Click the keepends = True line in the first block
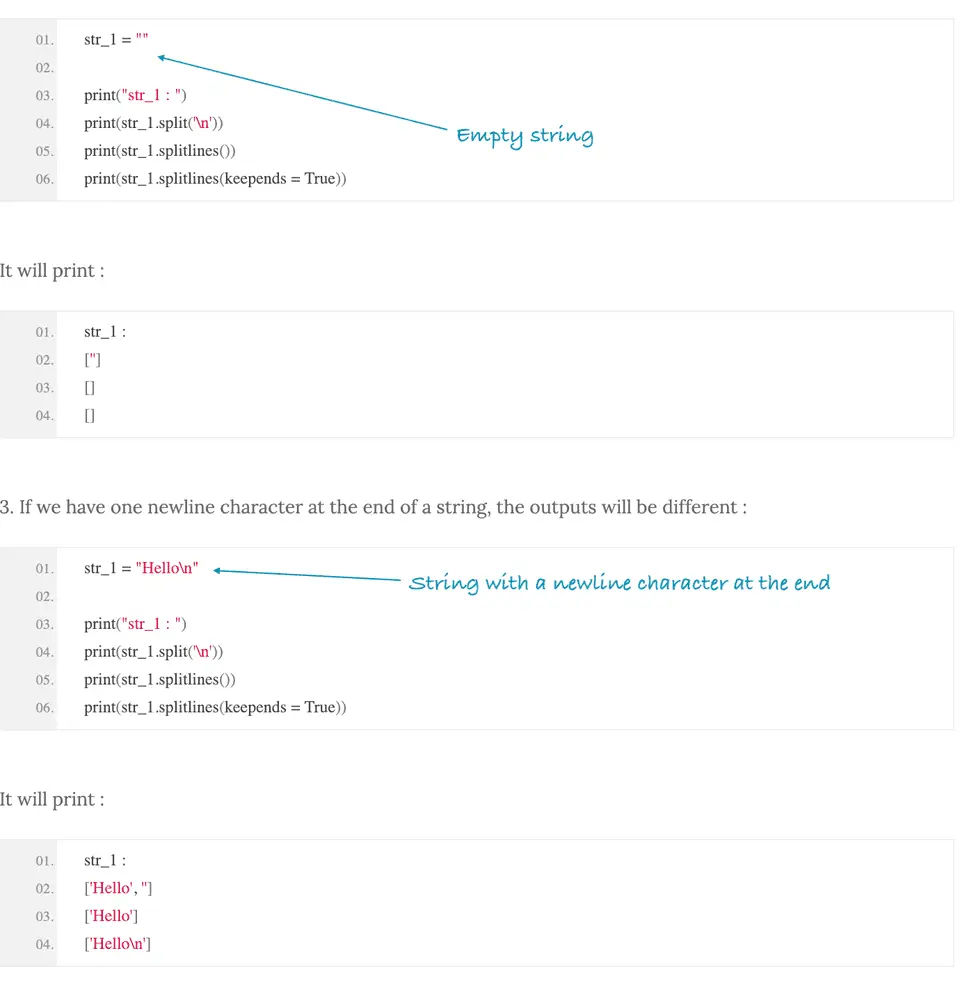The height and width of the screenshot is (992, 960). [x=215, y=178]
